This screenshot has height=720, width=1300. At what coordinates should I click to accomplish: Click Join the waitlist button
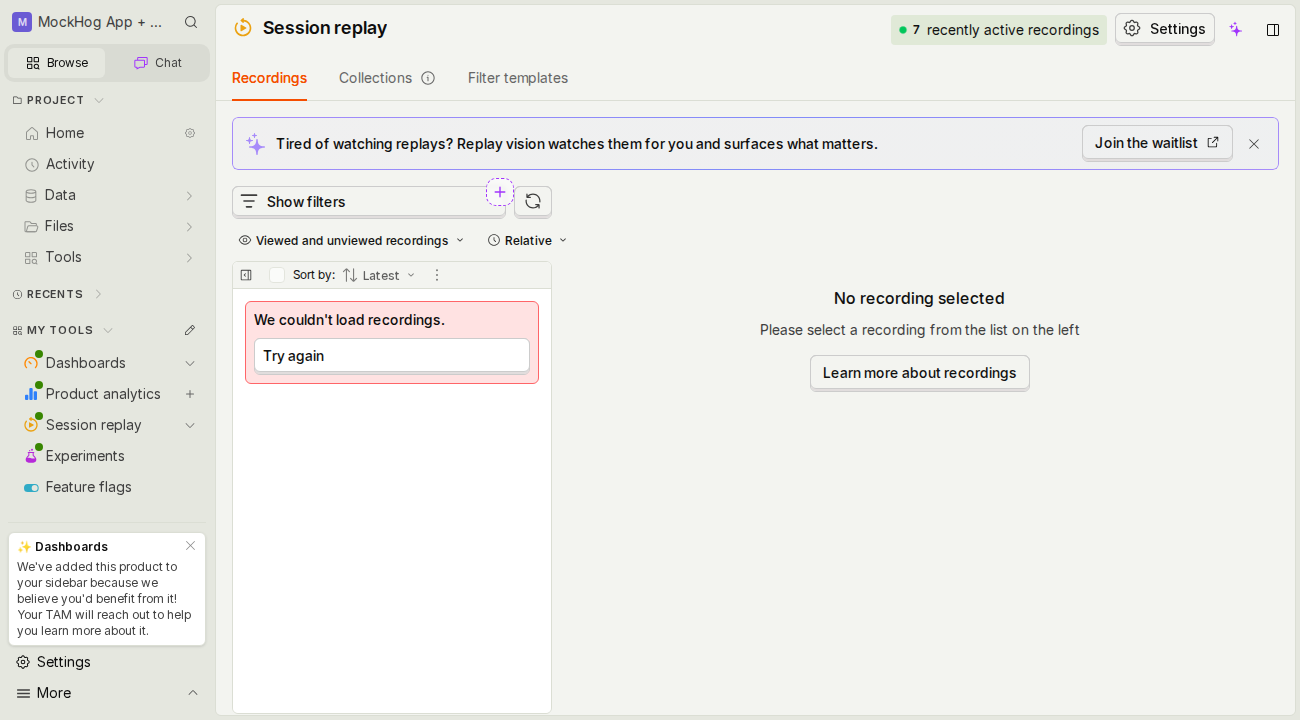(x=1157, y=143)
